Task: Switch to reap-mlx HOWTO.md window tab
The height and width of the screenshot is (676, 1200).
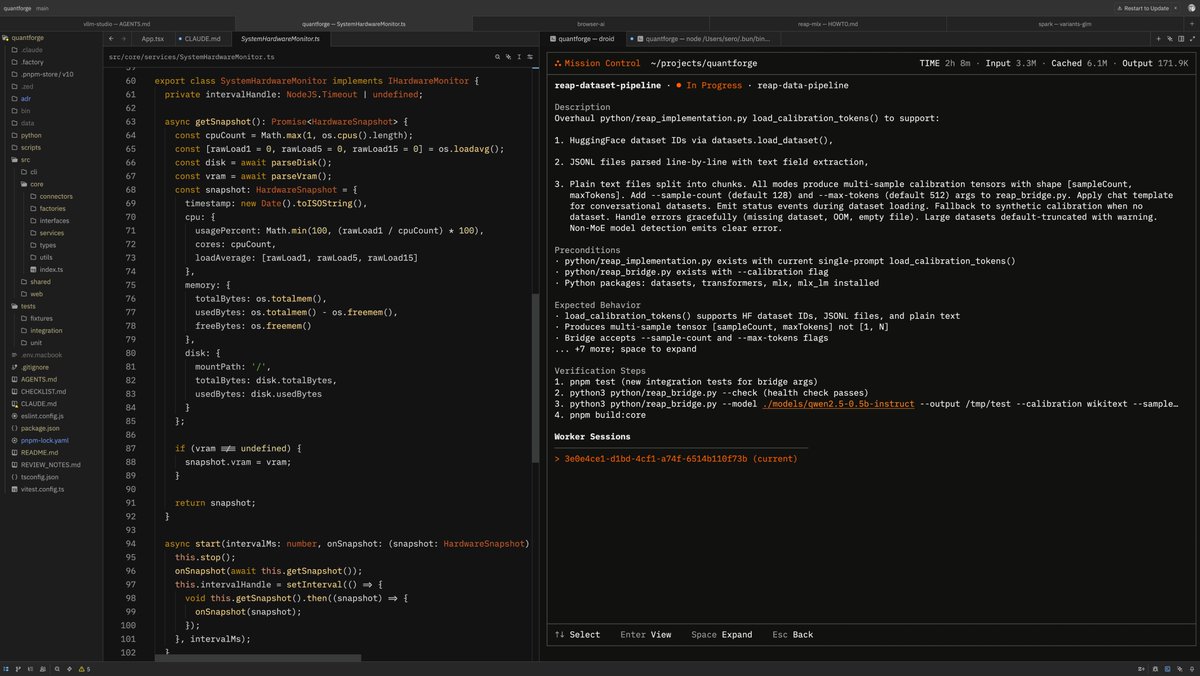Action: tap(827, 22)
